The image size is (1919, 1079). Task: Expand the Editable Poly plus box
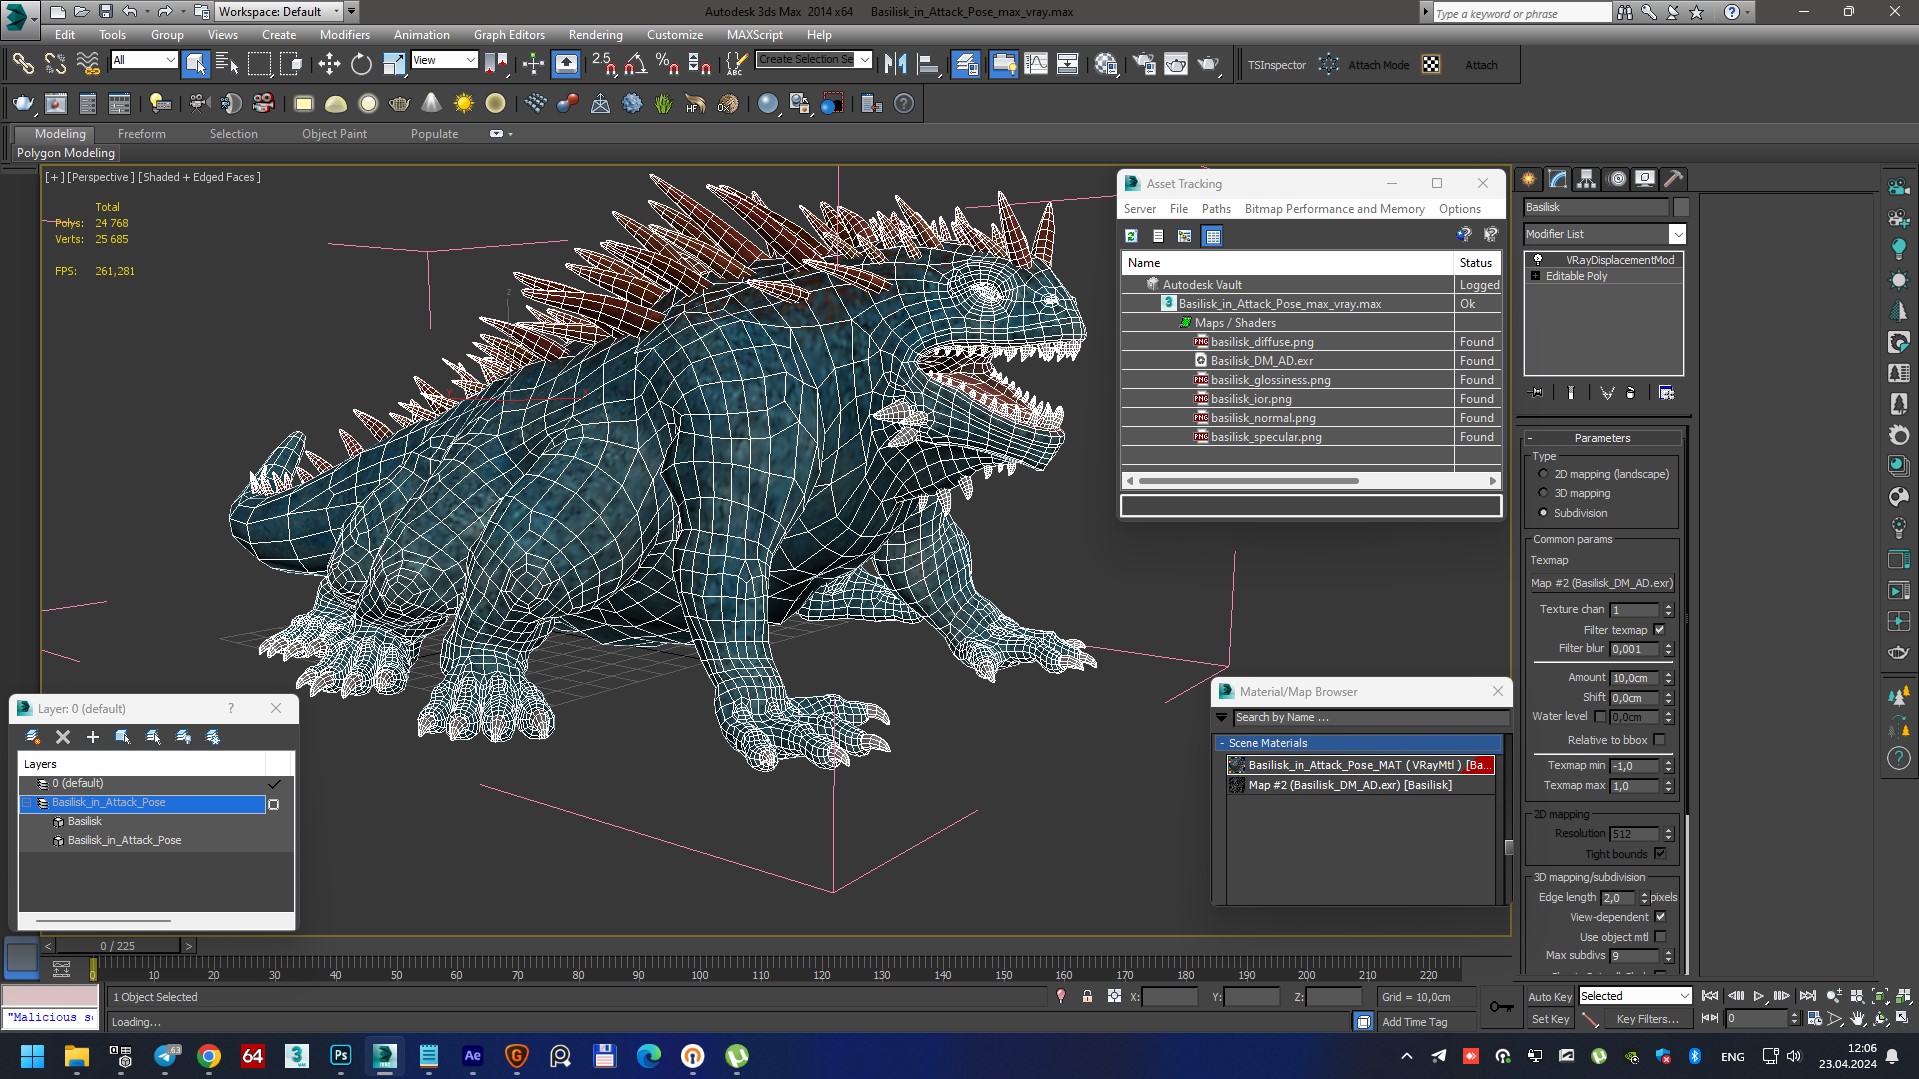(x=1535, y=276)
